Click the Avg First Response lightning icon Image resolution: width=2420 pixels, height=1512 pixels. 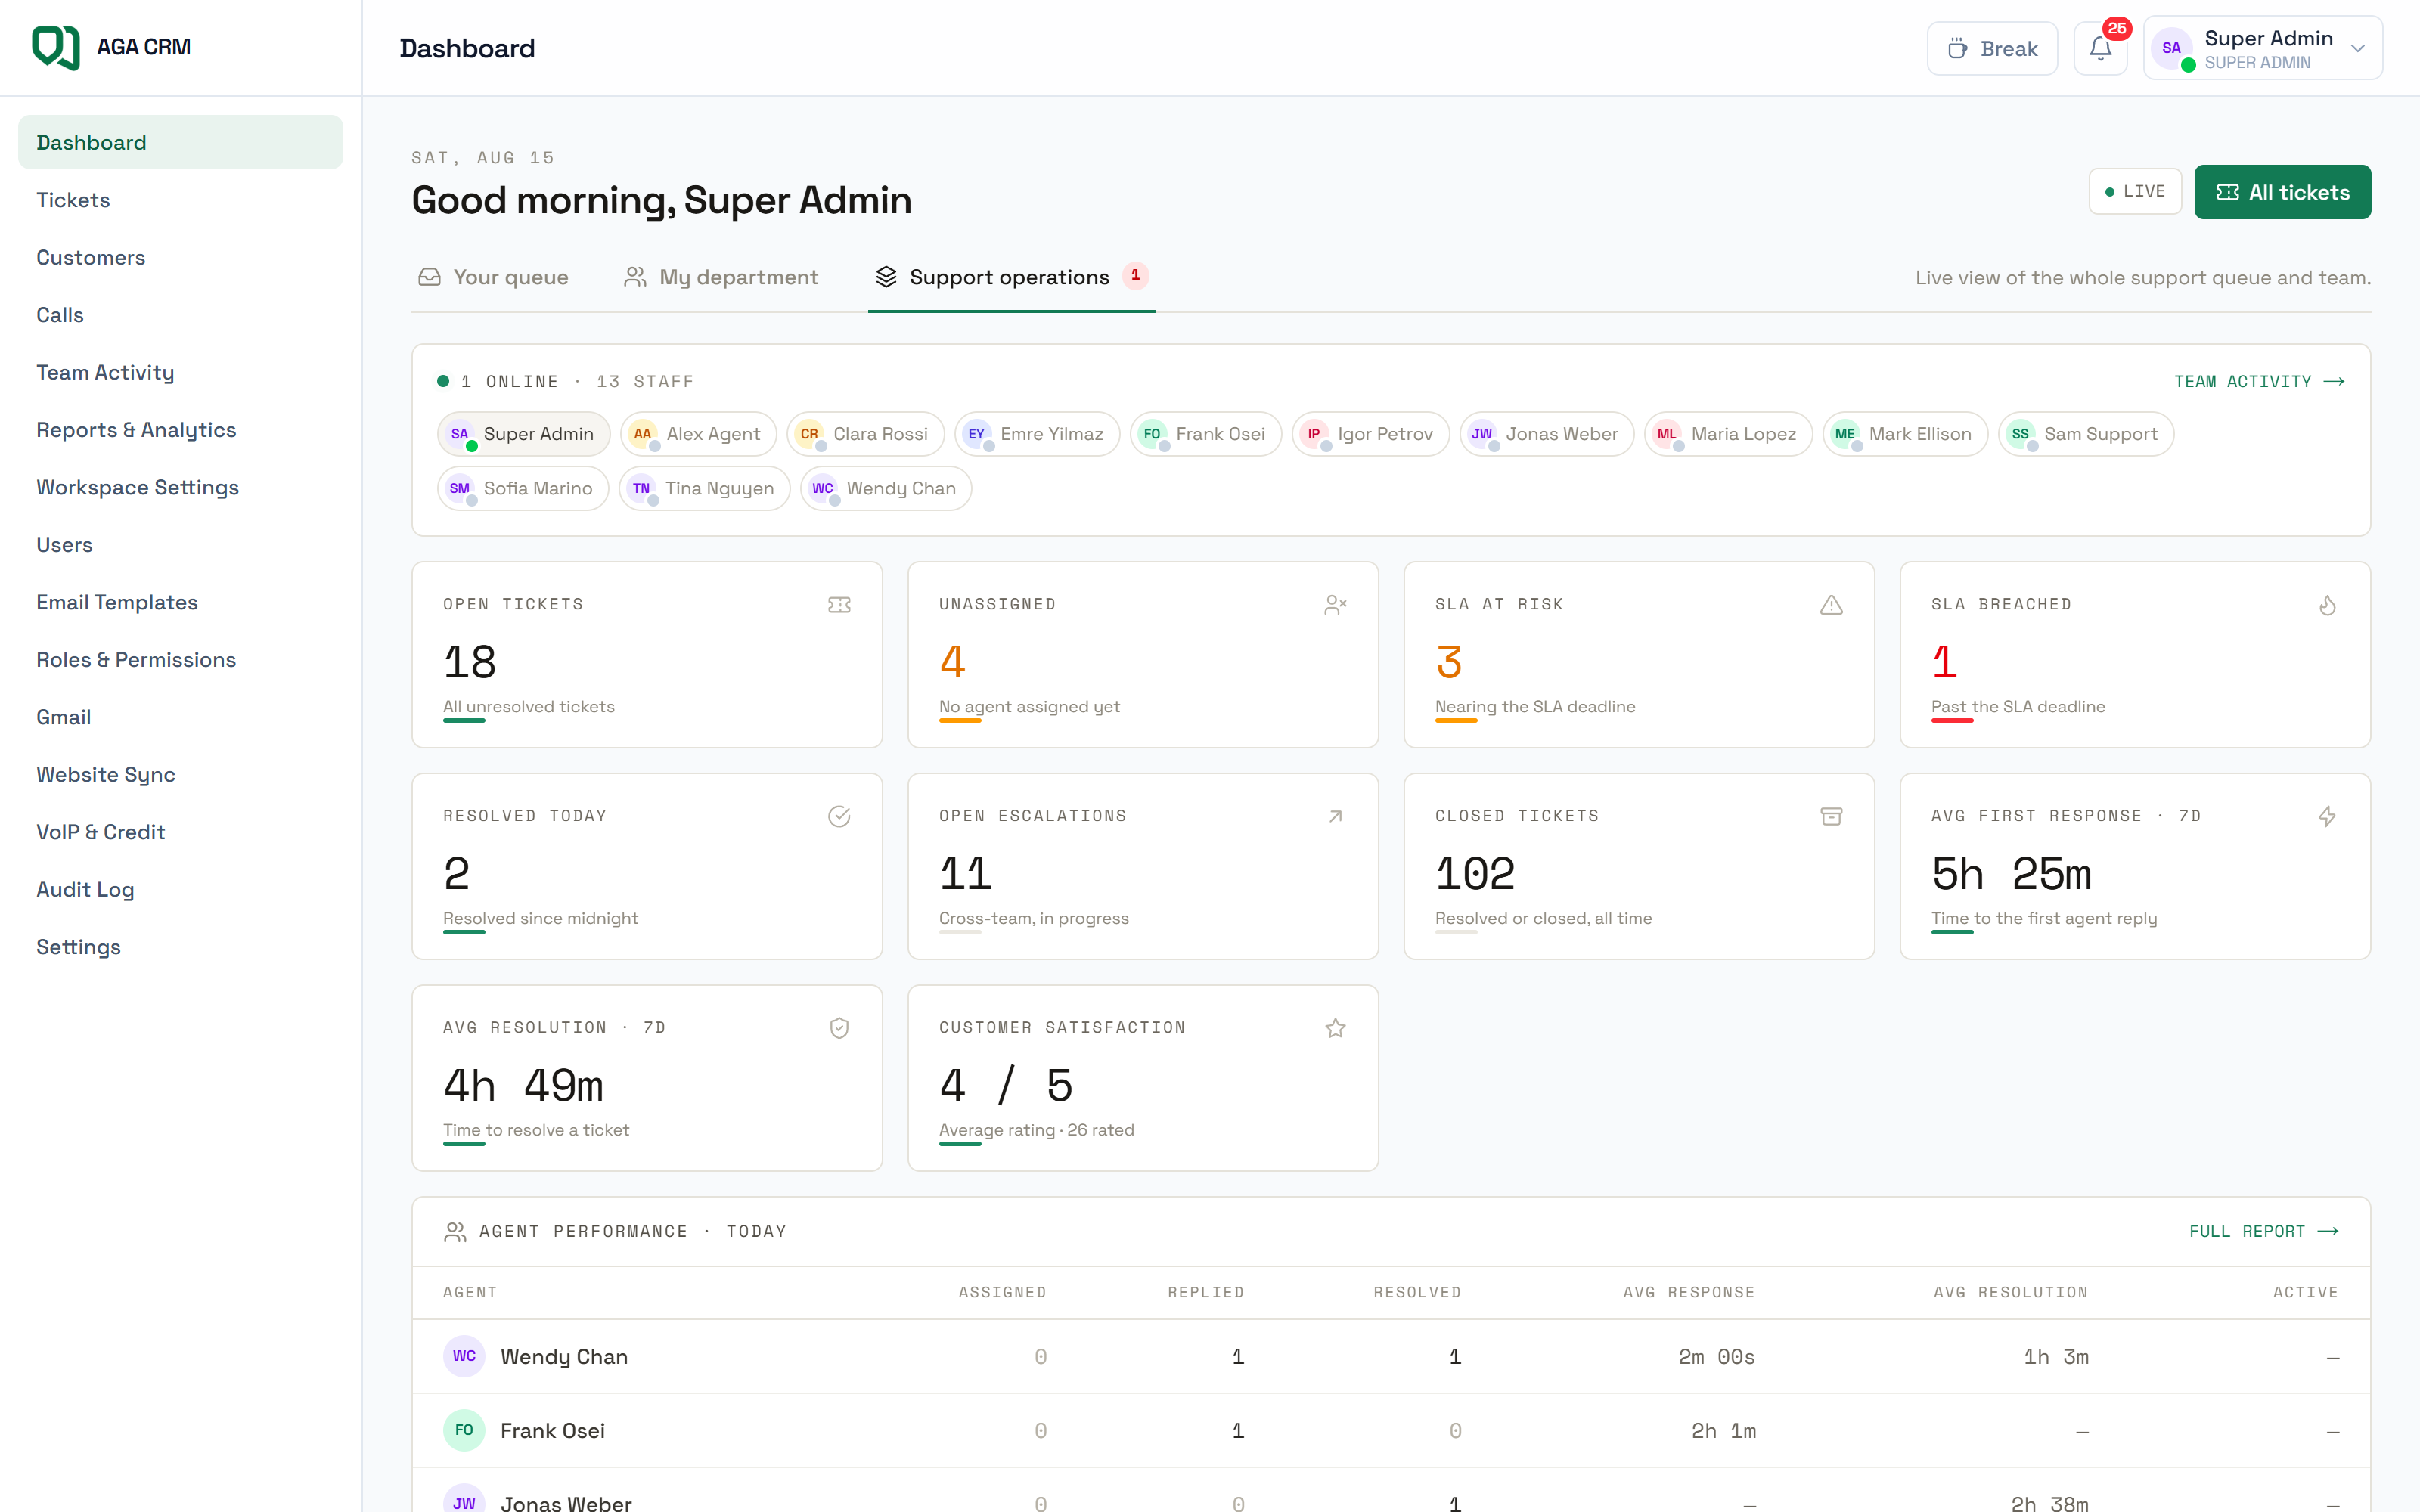tap(2327, 817)
